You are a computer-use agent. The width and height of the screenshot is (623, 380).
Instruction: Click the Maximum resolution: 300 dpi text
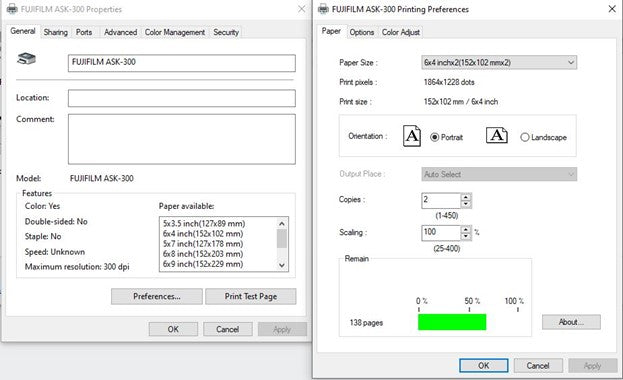point(77,267)
